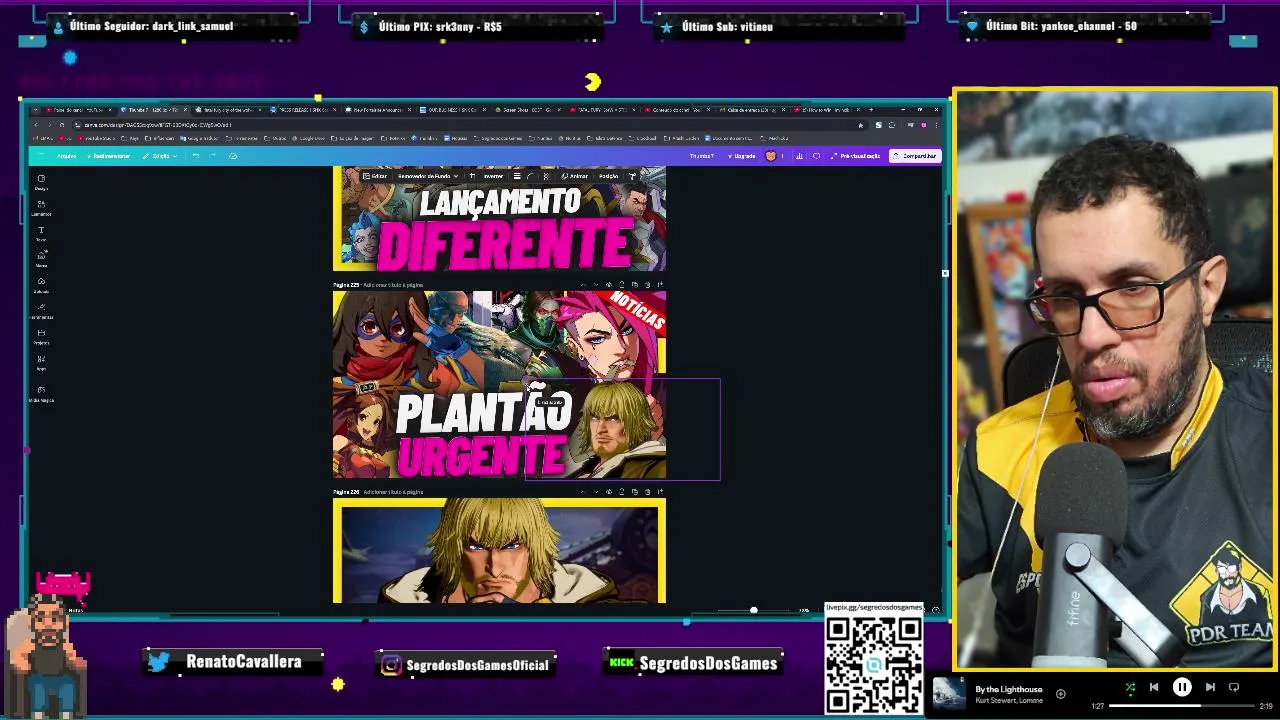Click the Compartilhar button

click(914, 156)
